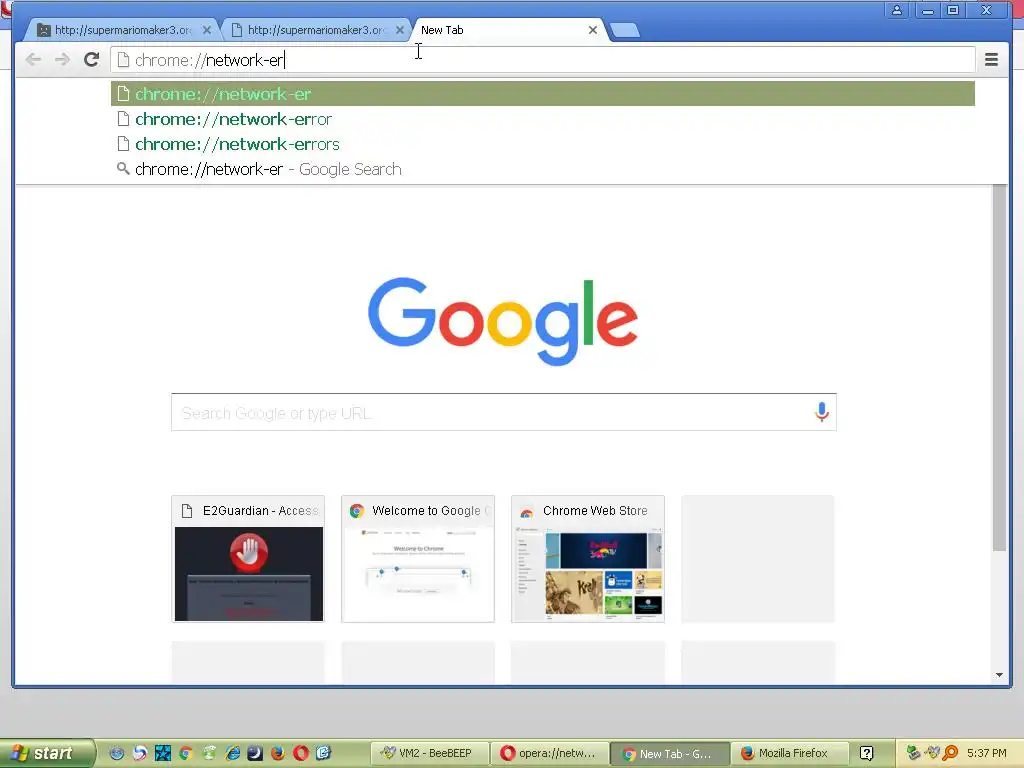The width and height of the screenshot is (1024, 768).
Task: Switch to VM2 - BeeBEEP taskbar button
Action: point(430,753)
